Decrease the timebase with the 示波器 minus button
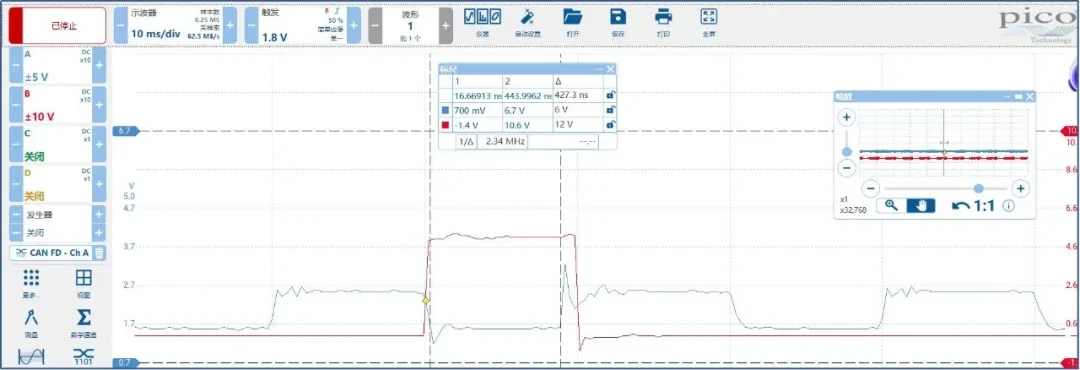Viewport: 1080px width, 370px height. click(120, 25)
